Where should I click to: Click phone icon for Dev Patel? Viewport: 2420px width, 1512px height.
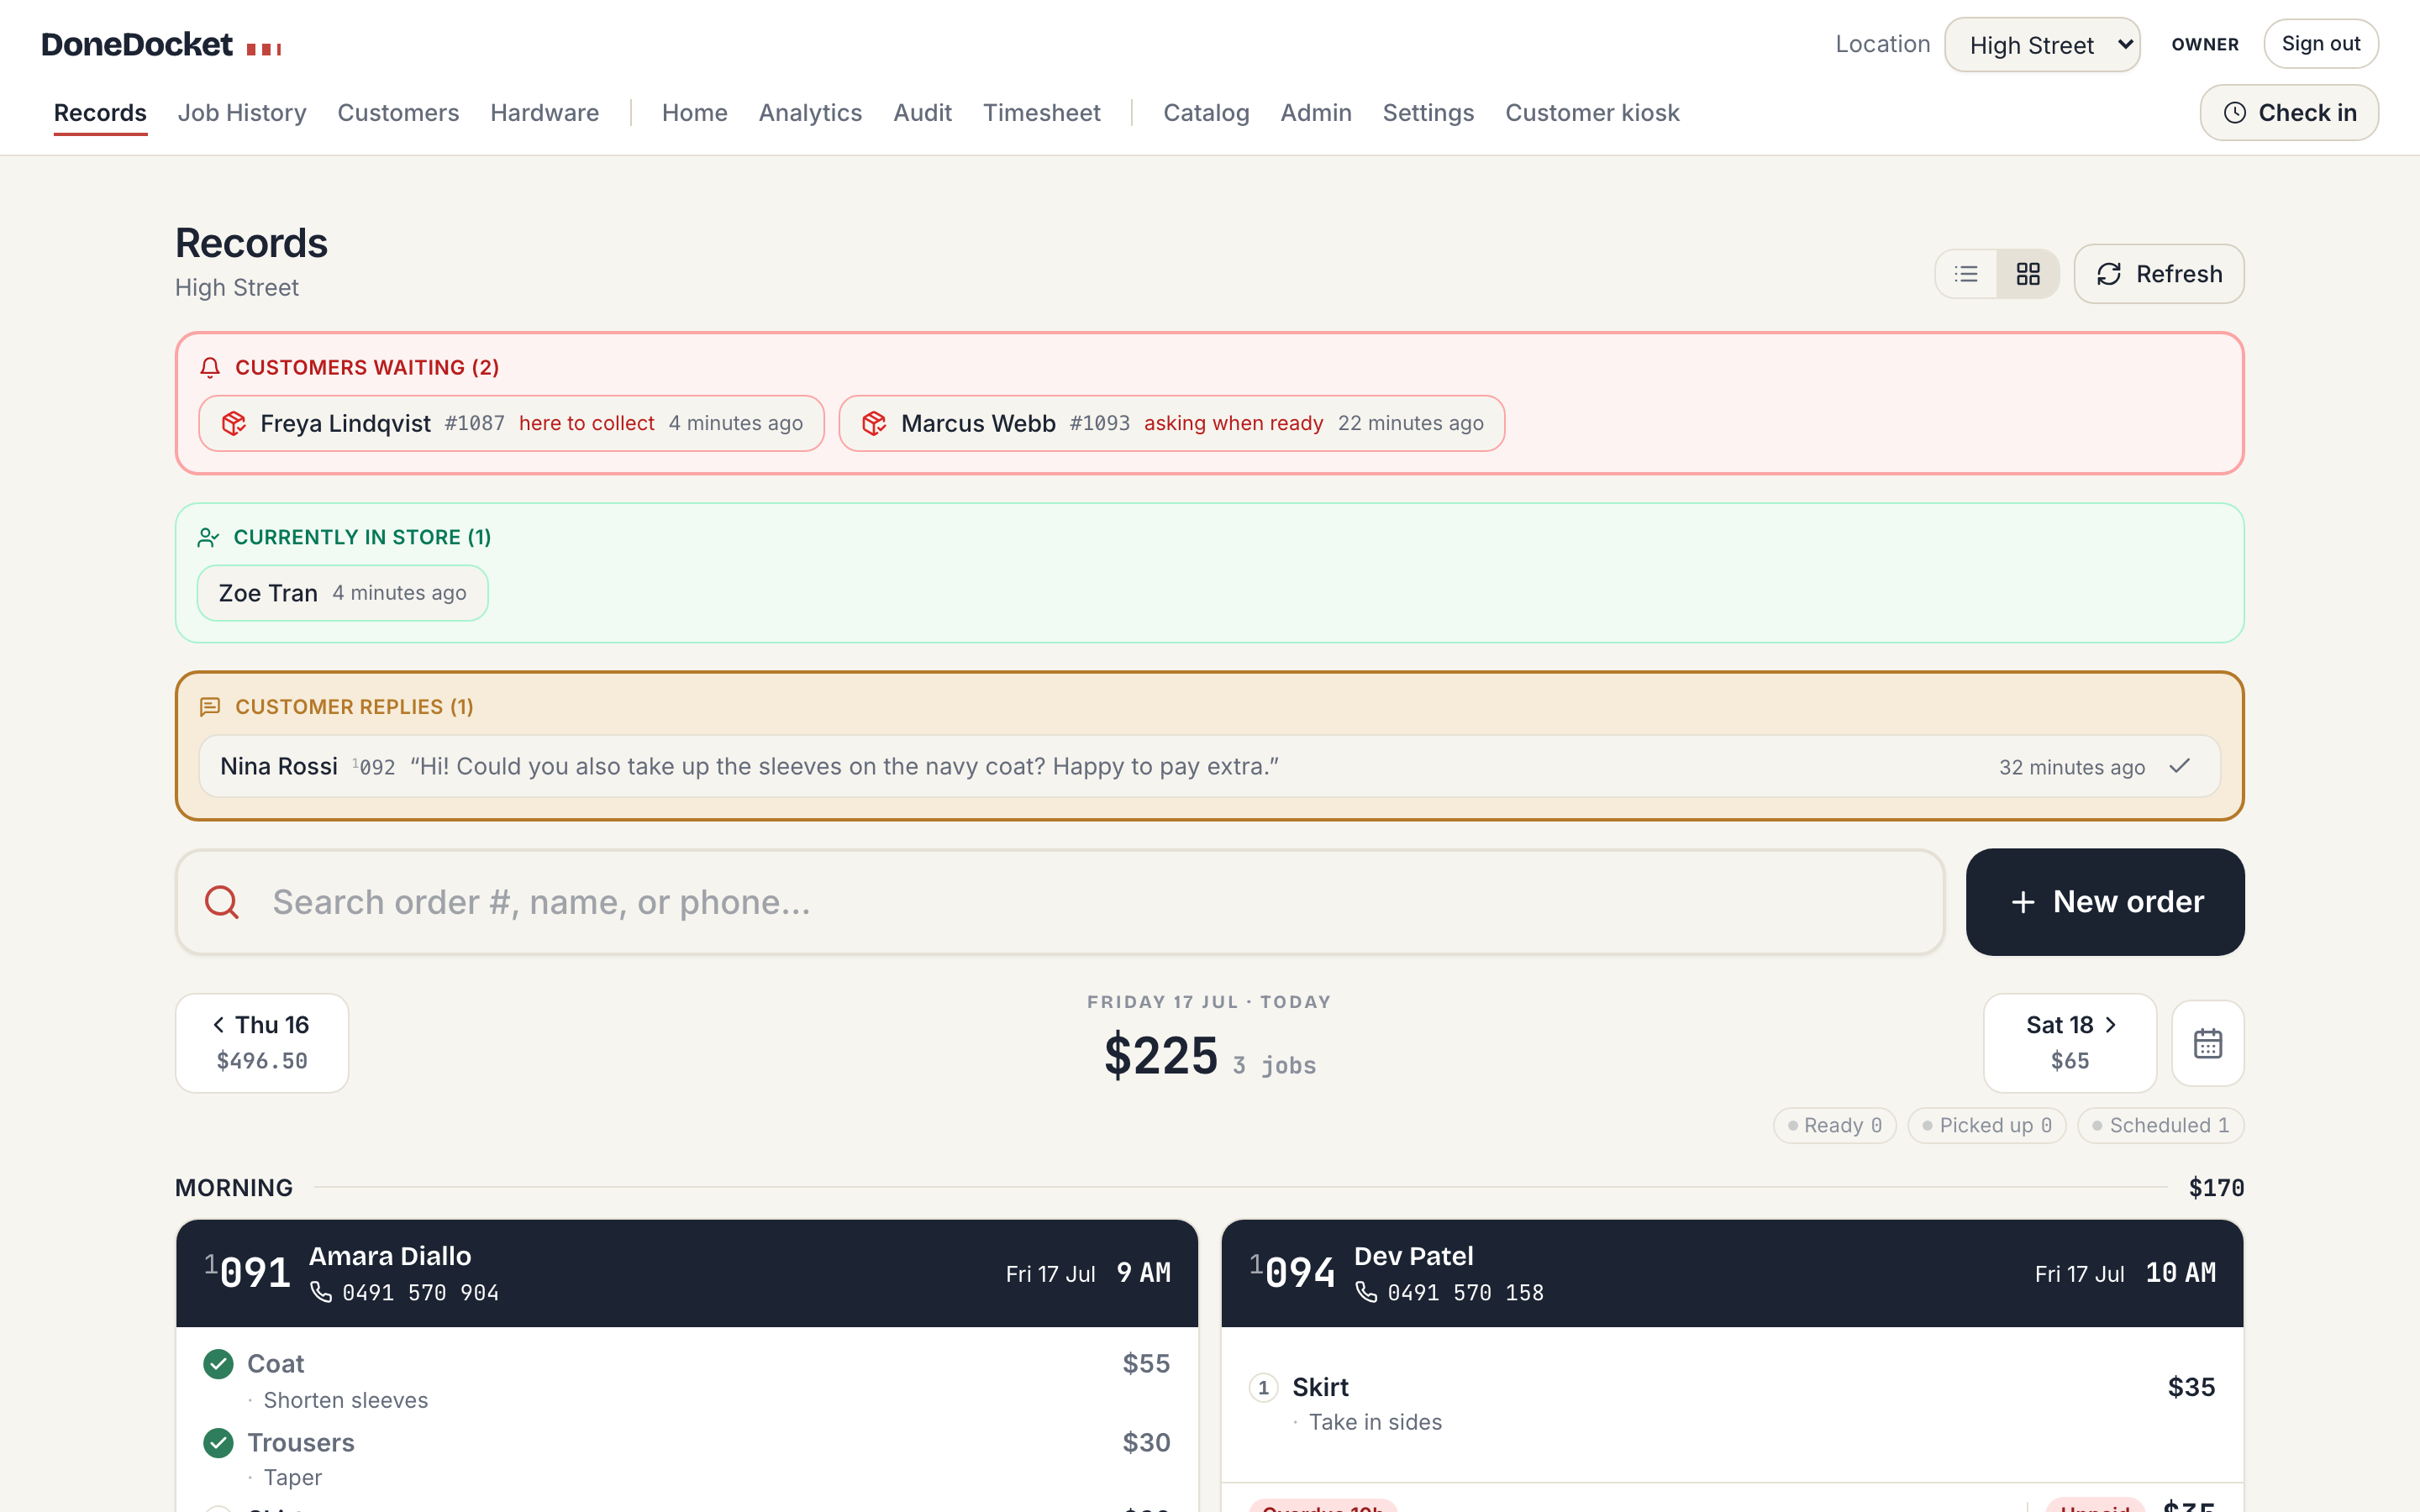(1366, 1292)
